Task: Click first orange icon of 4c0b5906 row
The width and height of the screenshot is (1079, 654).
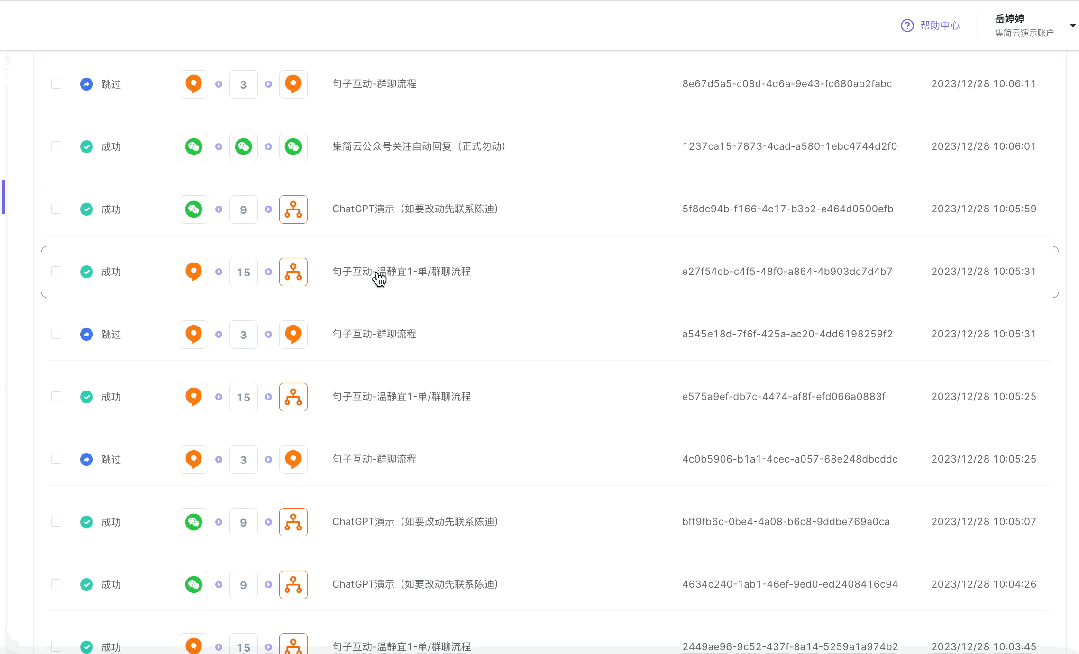Action: pos(193,459)
